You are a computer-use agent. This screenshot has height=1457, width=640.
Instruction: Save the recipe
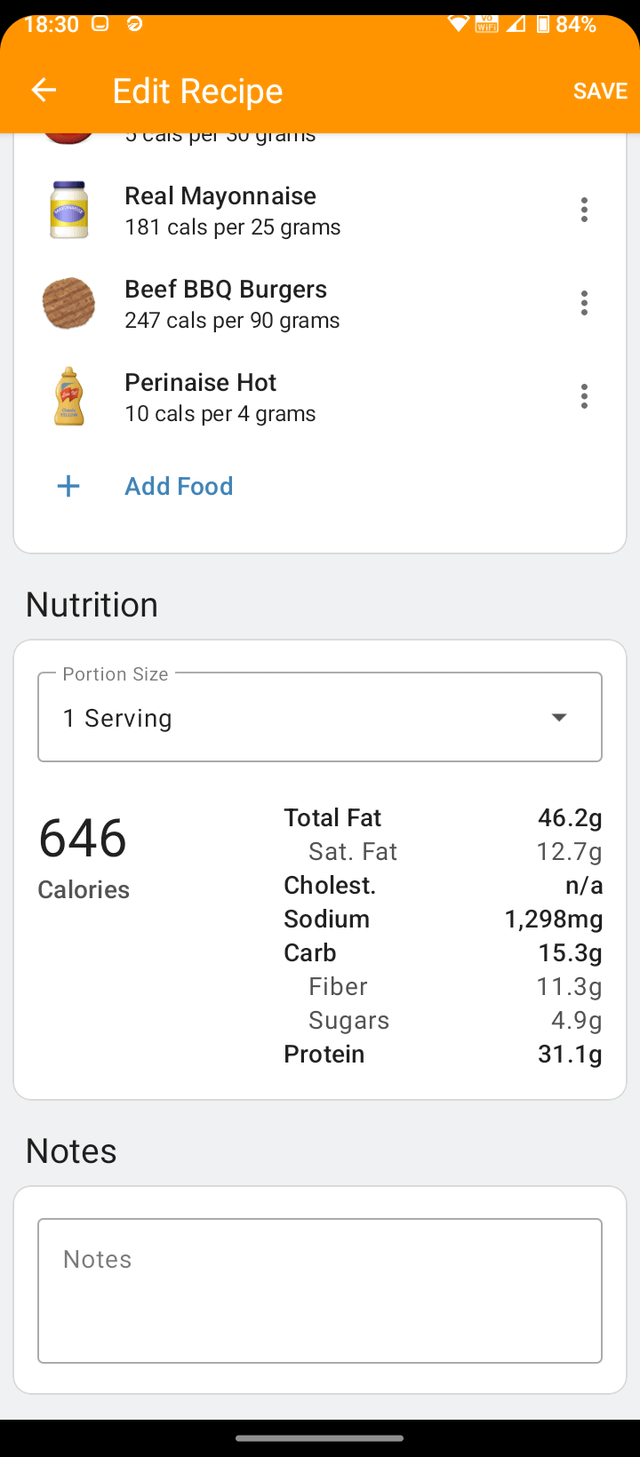pos(600,91)
